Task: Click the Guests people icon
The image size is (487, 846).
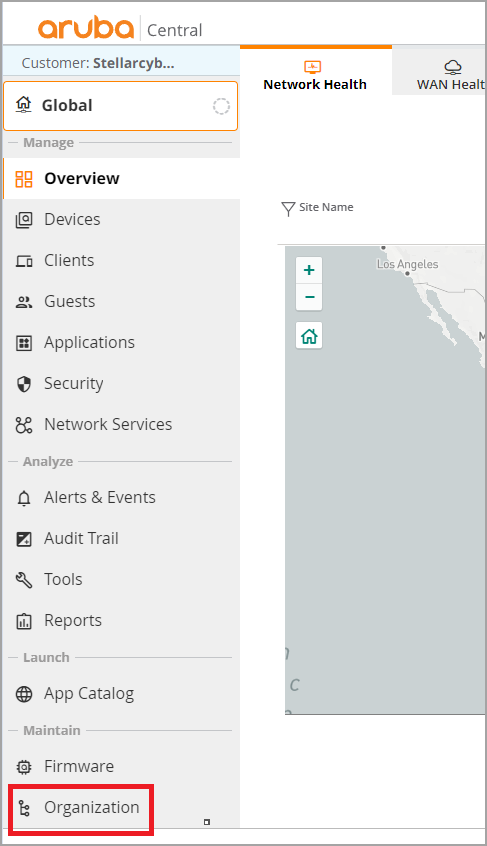Action: [24, 302]
